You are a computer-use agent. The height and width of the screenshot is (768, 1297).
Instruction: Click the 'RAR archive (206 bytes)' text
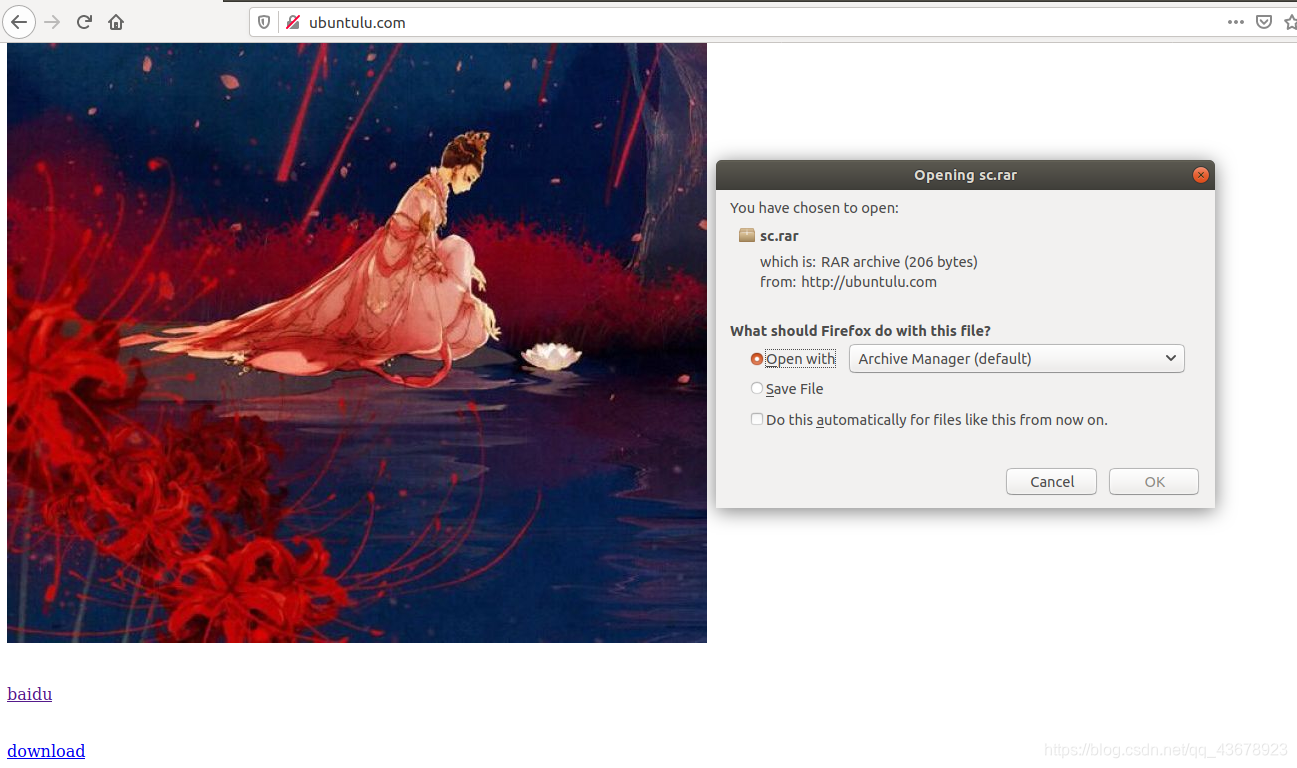[899, 262]
